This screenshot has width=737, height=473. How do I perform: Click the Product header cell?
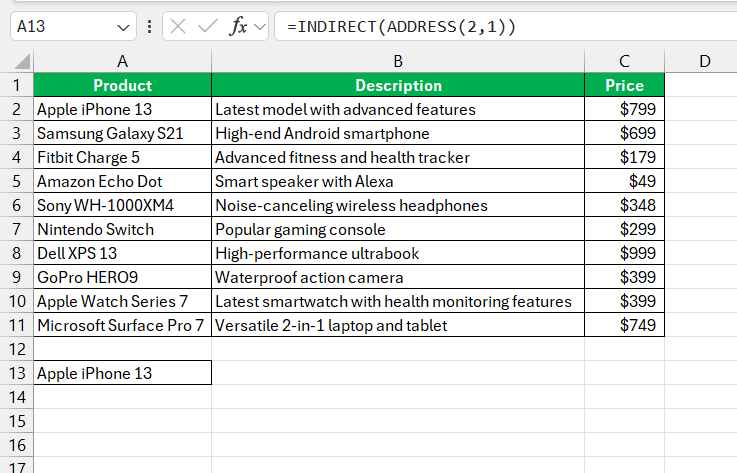click(122, 85)
